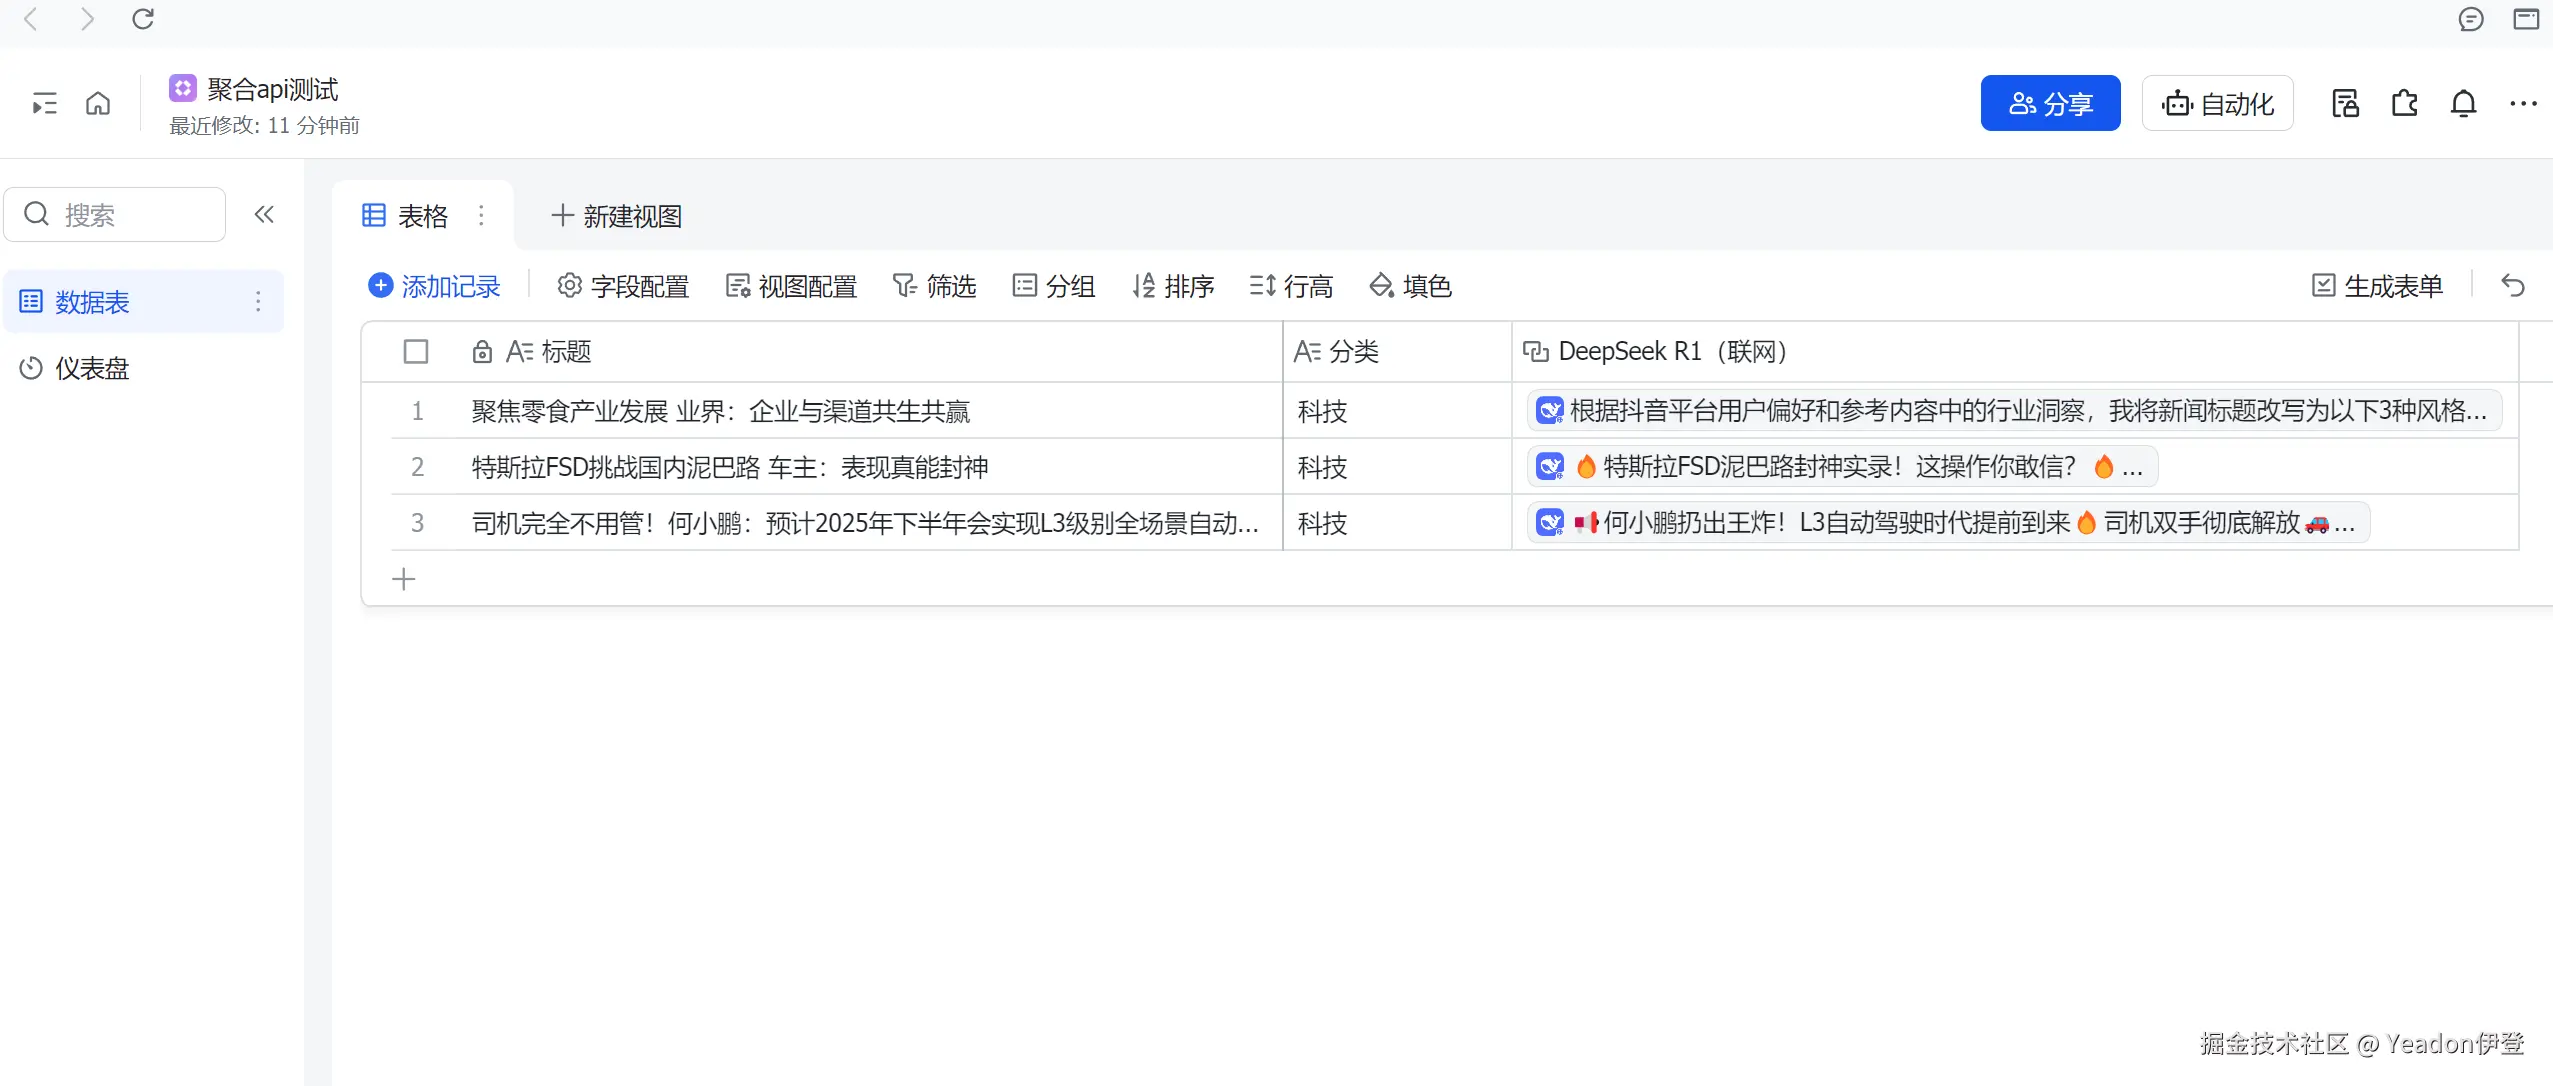Image resolution: width=2553 pixels, height=1086 pixels.
Task: Collapse the left sidebar with double chevron
Action: [264, 214]
